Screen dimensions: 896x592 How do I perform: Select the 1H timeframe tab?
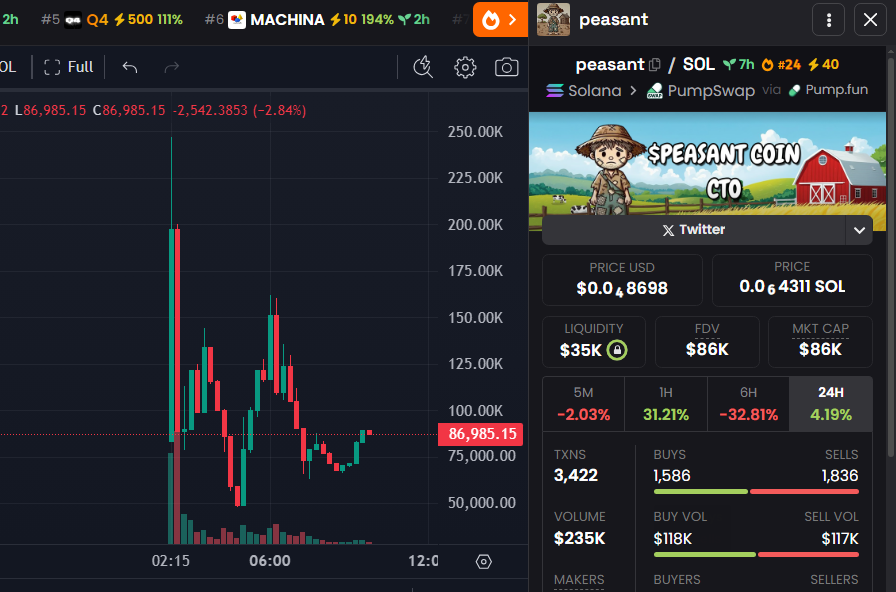tap(666, 404)
